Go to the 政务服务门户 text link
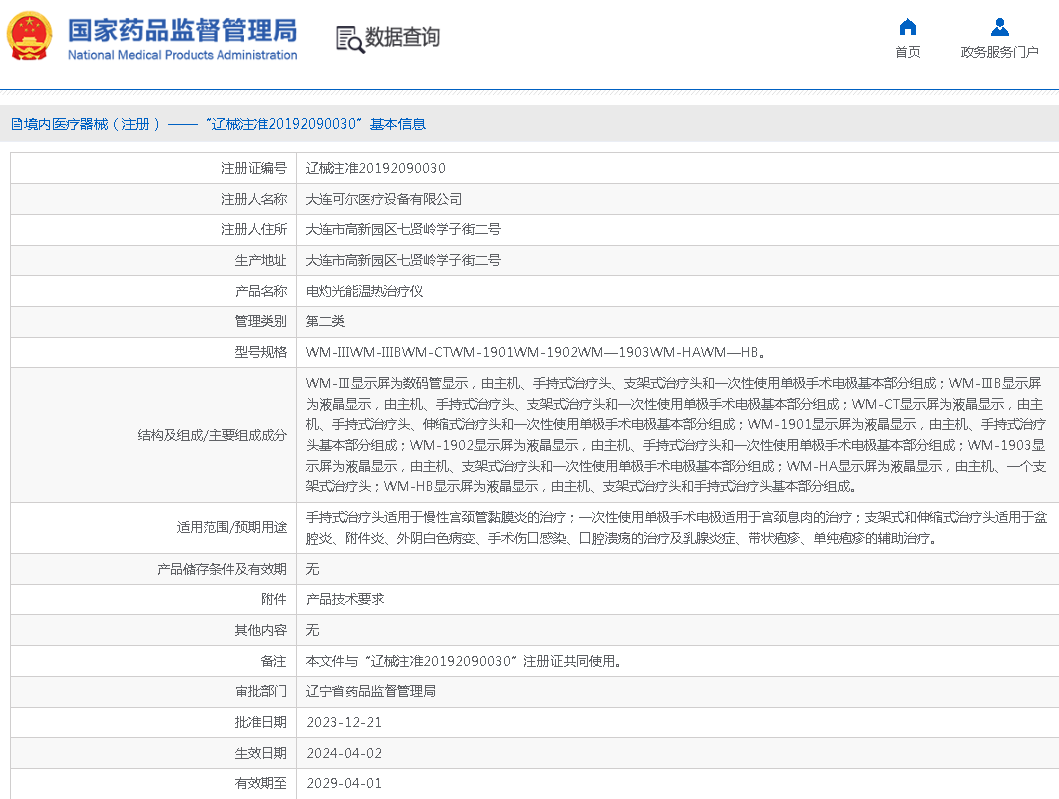1059x799 pixels. 999,53
